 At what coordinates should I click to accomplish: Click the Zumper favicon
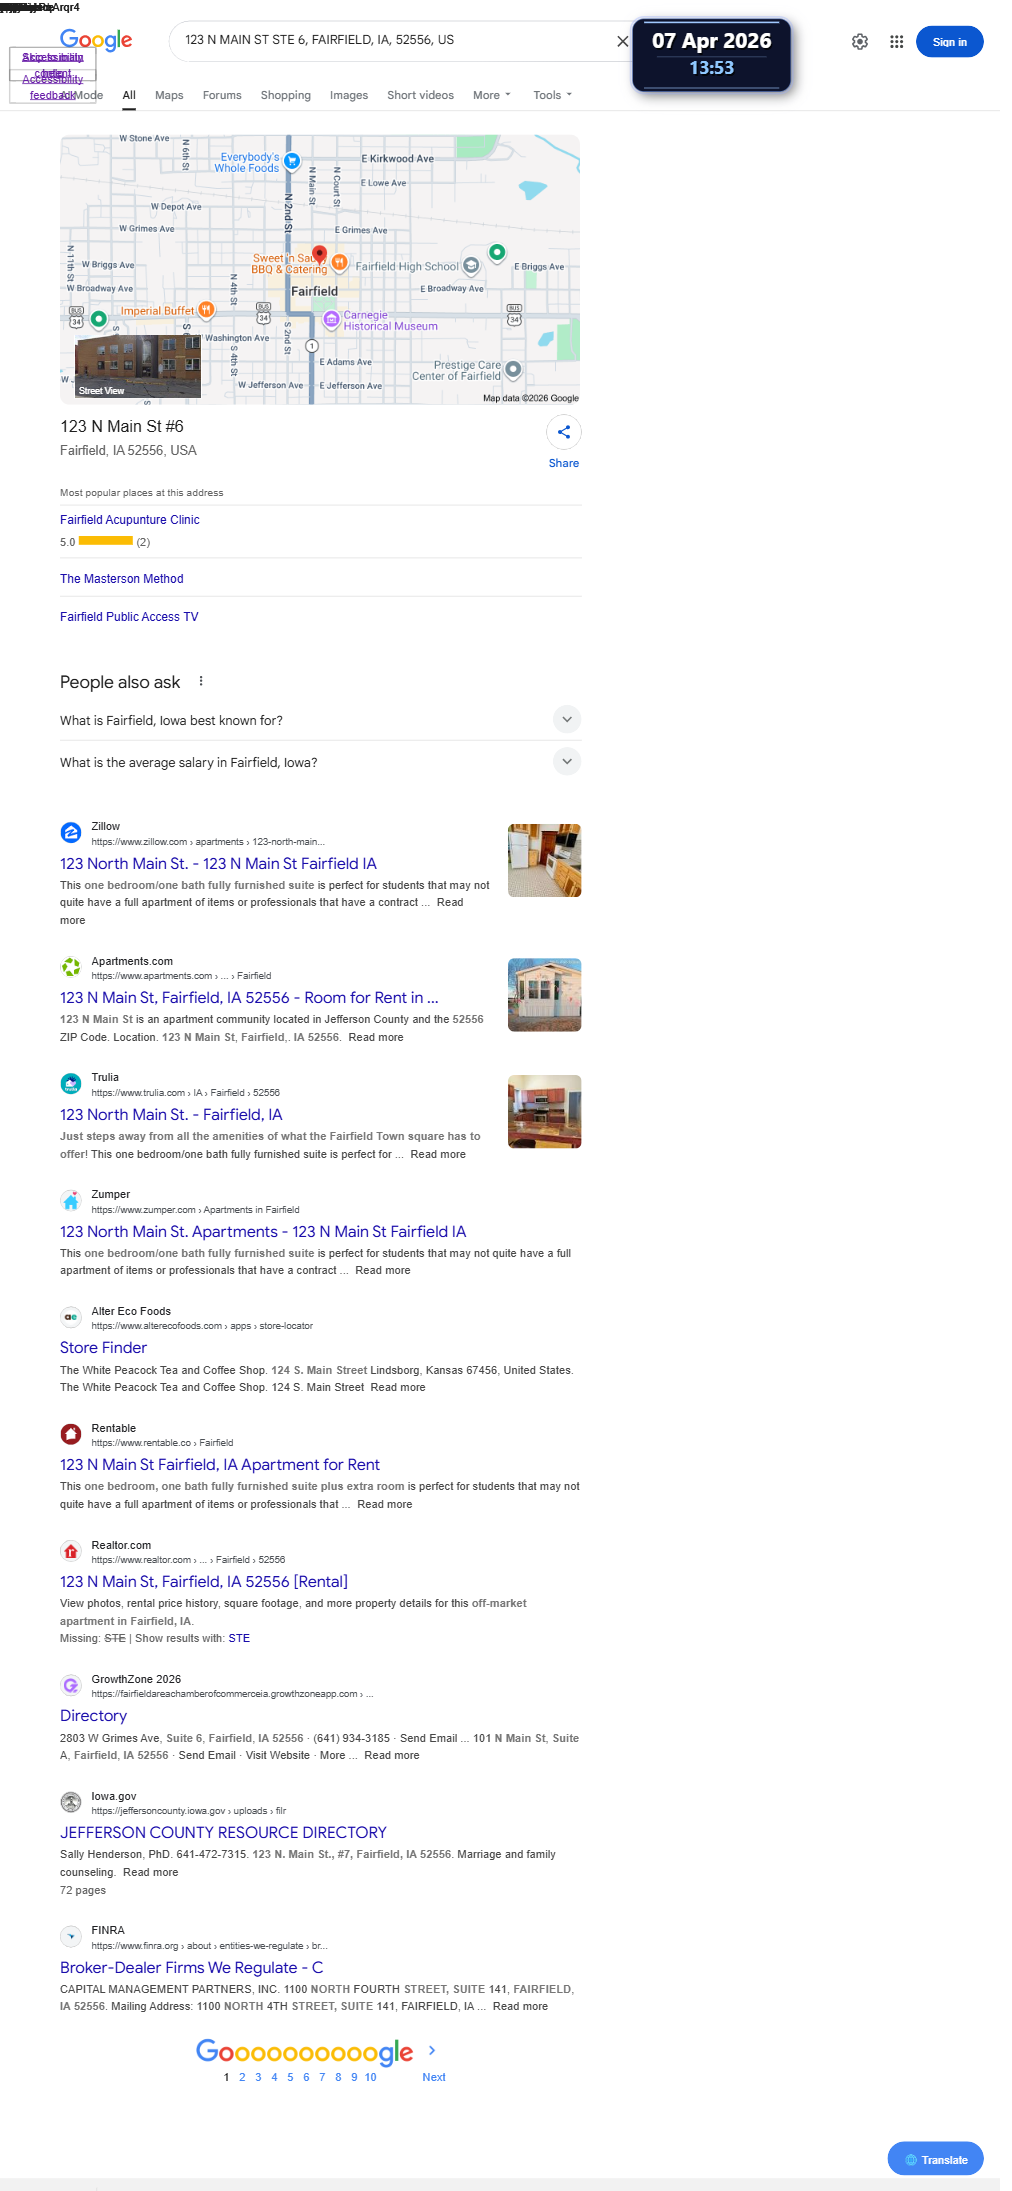71,1201
